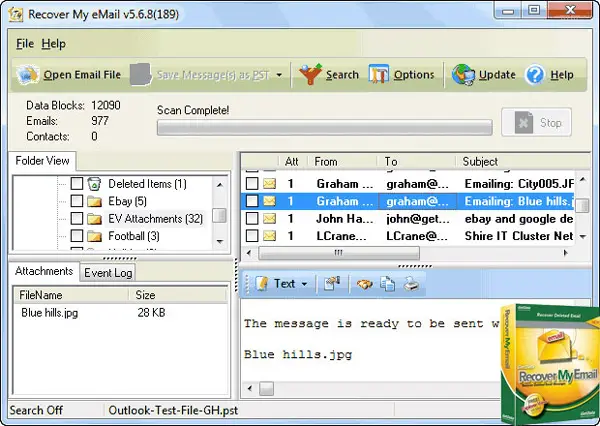Click the folder tree vertical scrollbar thumb
The height and width of the screenshot is (426, 600).
[x=219, y=215]
